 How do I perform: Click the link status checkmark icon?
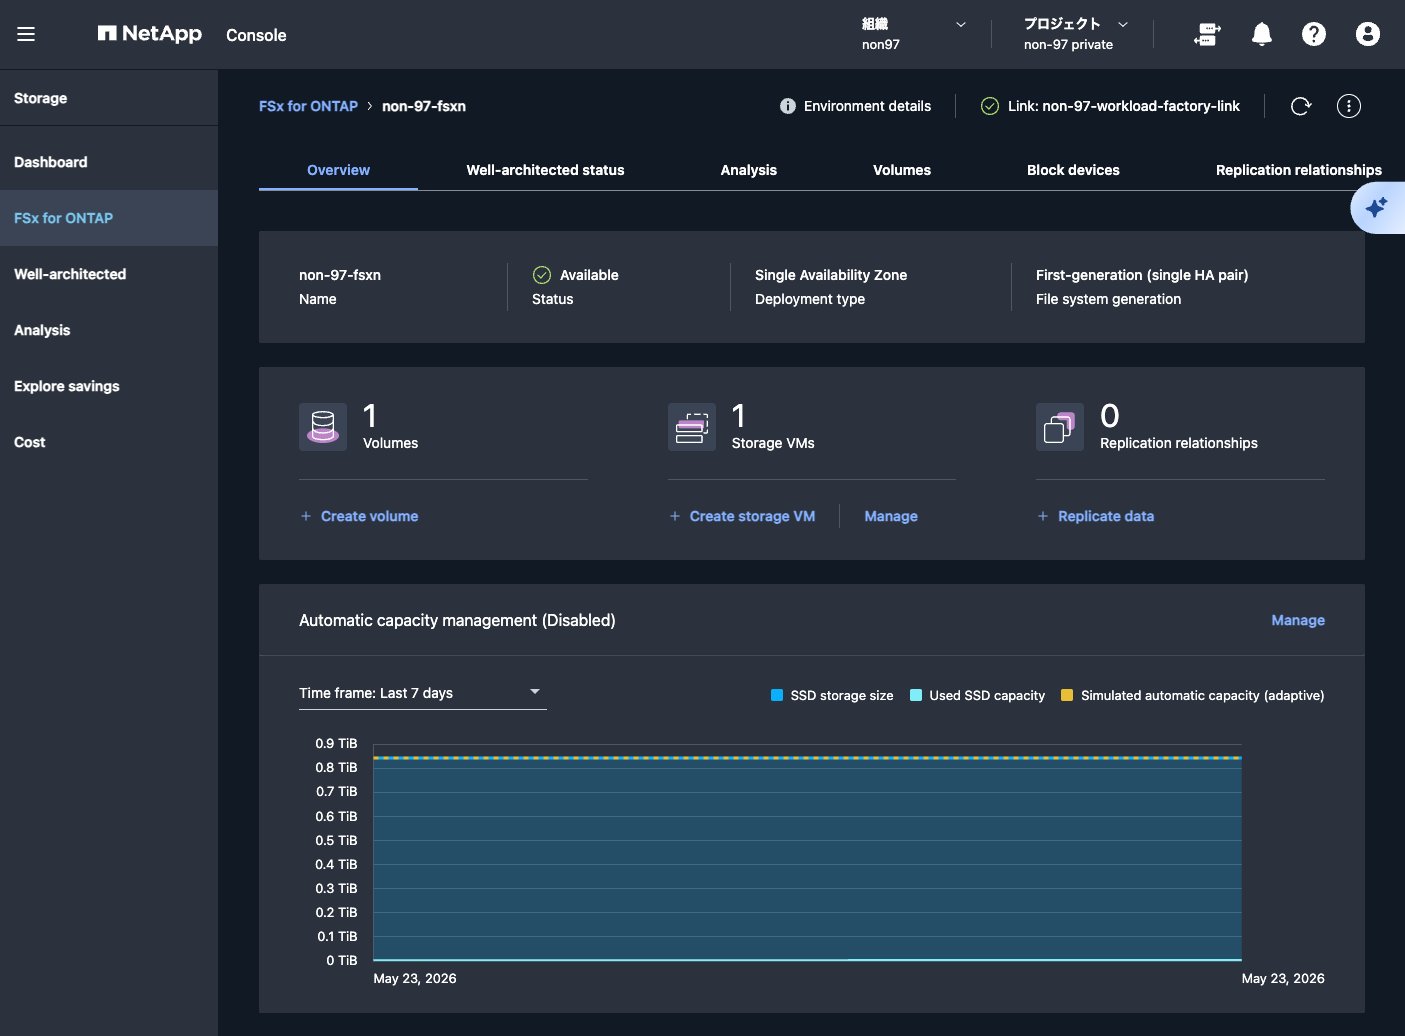pos(990,106)
